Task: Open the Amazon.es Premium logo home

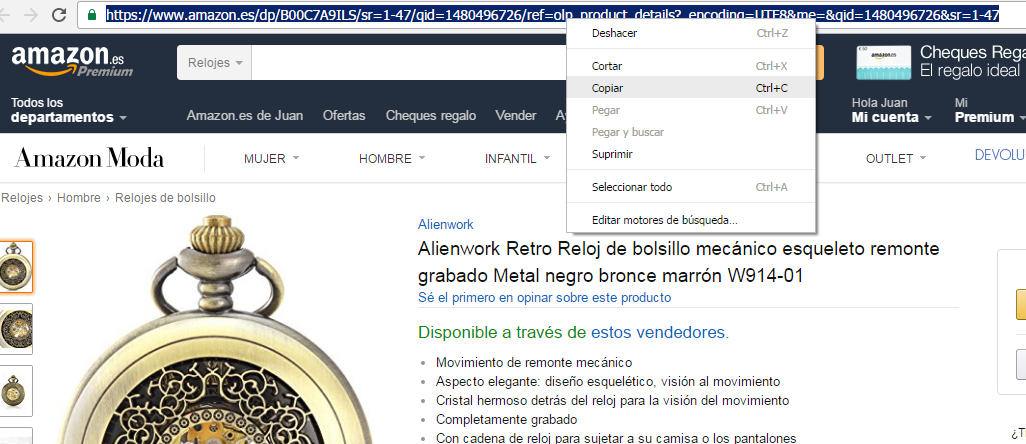Action: [72, 61]
